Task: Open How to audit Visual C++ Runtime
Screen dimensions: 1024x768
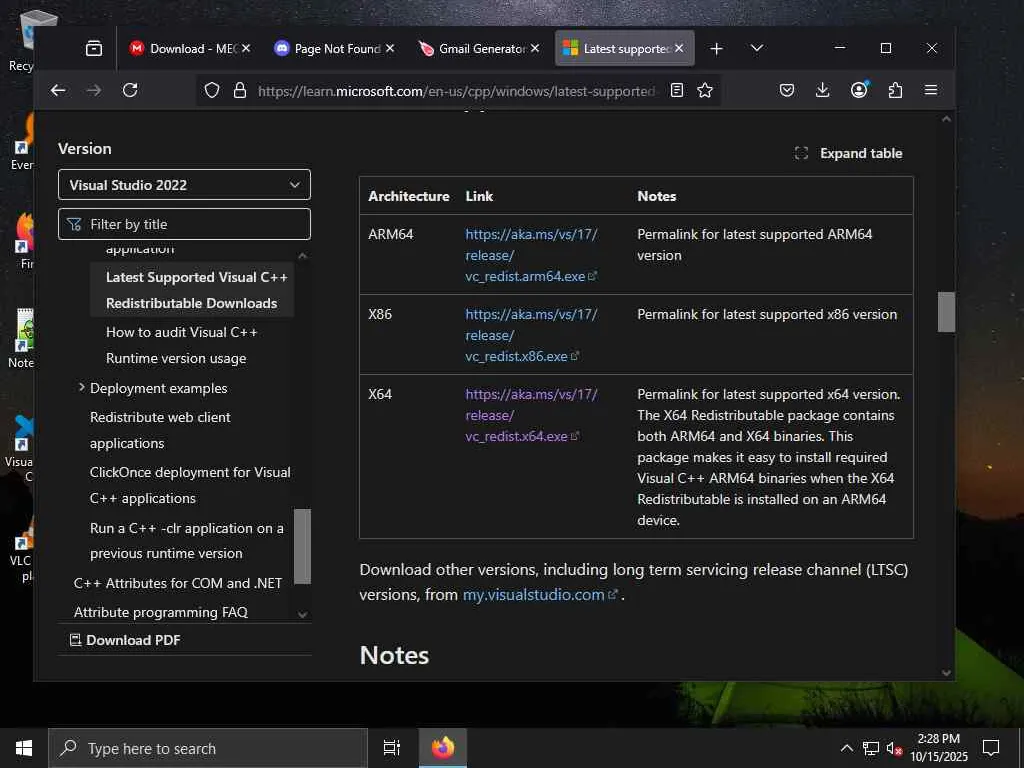Action: 182,345
